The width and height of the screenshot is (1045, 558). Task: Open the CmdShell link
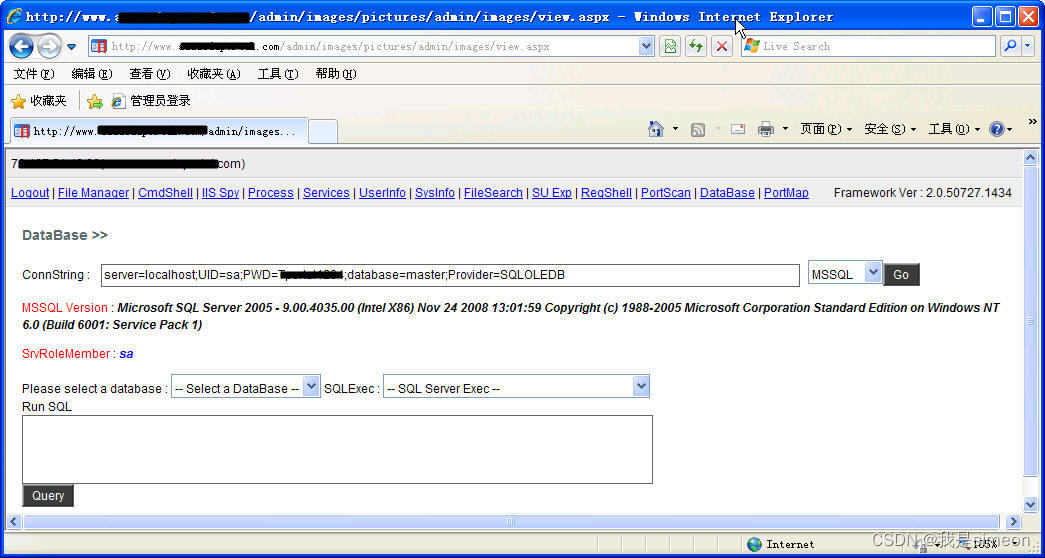pyautogui.click(x=165, y=193)
